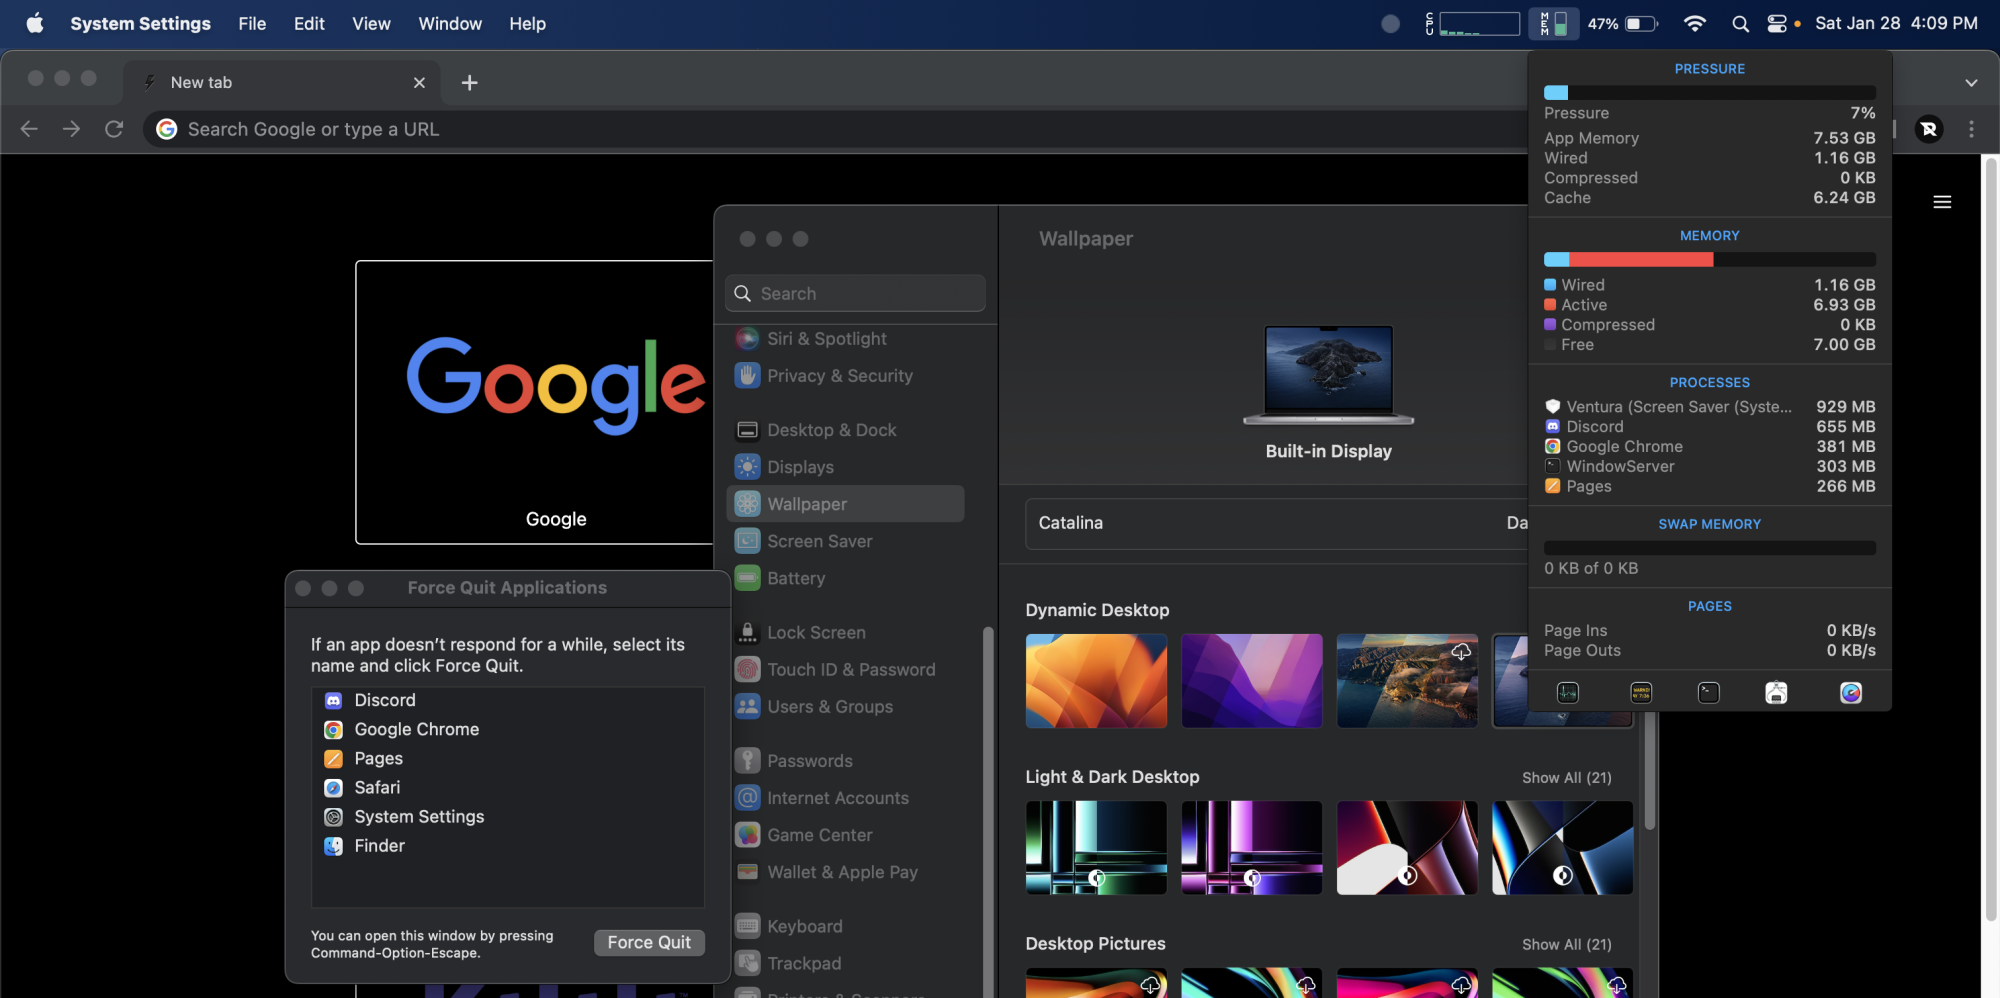Open Terminal icon in memory panel
Image resolution: width=2000 pixels, height=998 pixels.
[1709, 693]
